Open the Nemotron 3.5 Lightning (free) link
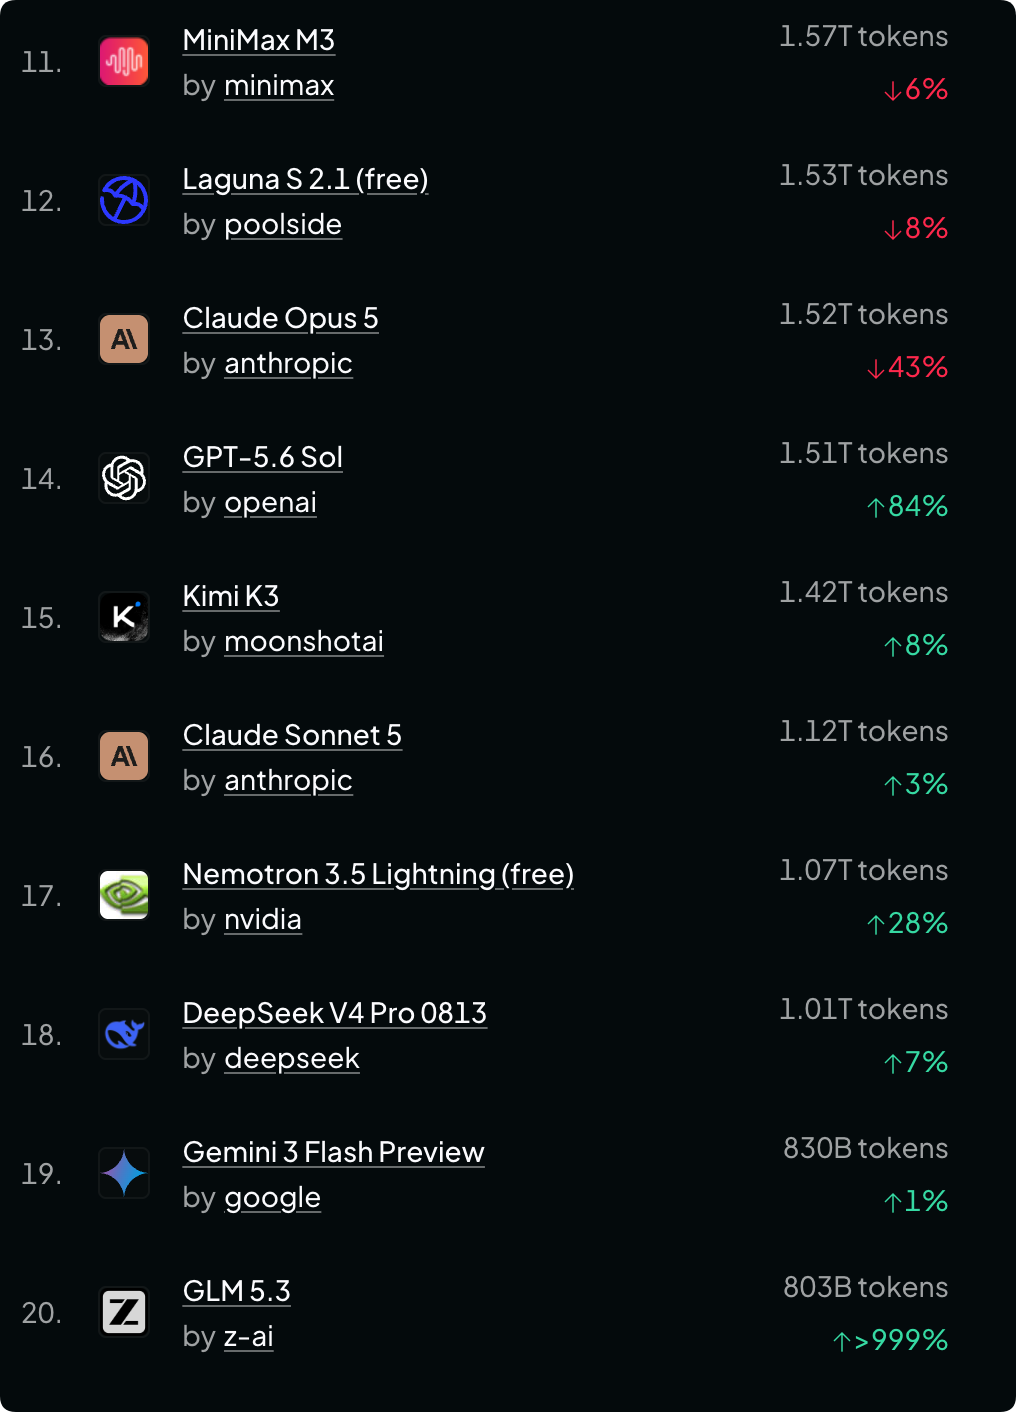 tap(379, 874)
